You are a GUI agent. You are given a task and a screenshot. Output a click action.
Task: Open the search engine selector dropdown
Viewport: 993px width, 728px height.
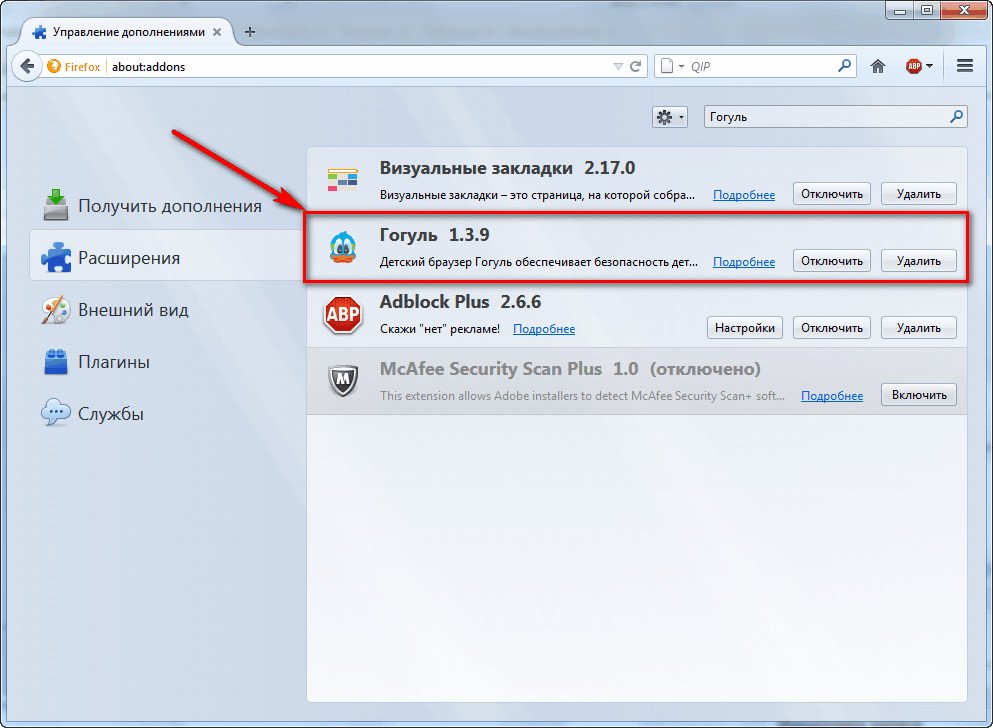(x=671, y=66)
